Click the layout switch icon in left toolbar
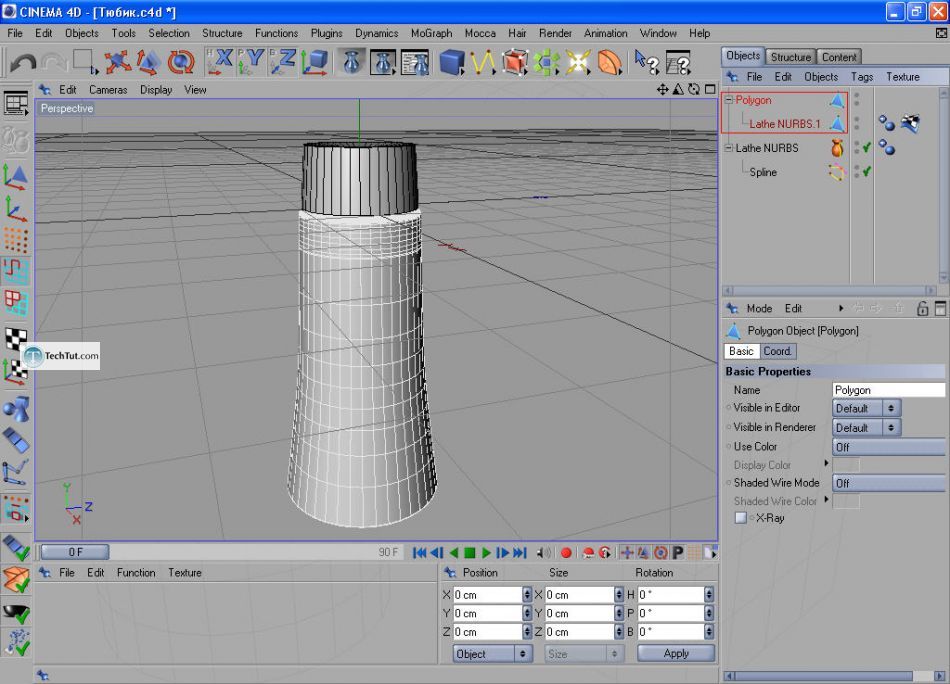This screenshot has width=950, height=684. pyautogui.click(x=16, y=103)
